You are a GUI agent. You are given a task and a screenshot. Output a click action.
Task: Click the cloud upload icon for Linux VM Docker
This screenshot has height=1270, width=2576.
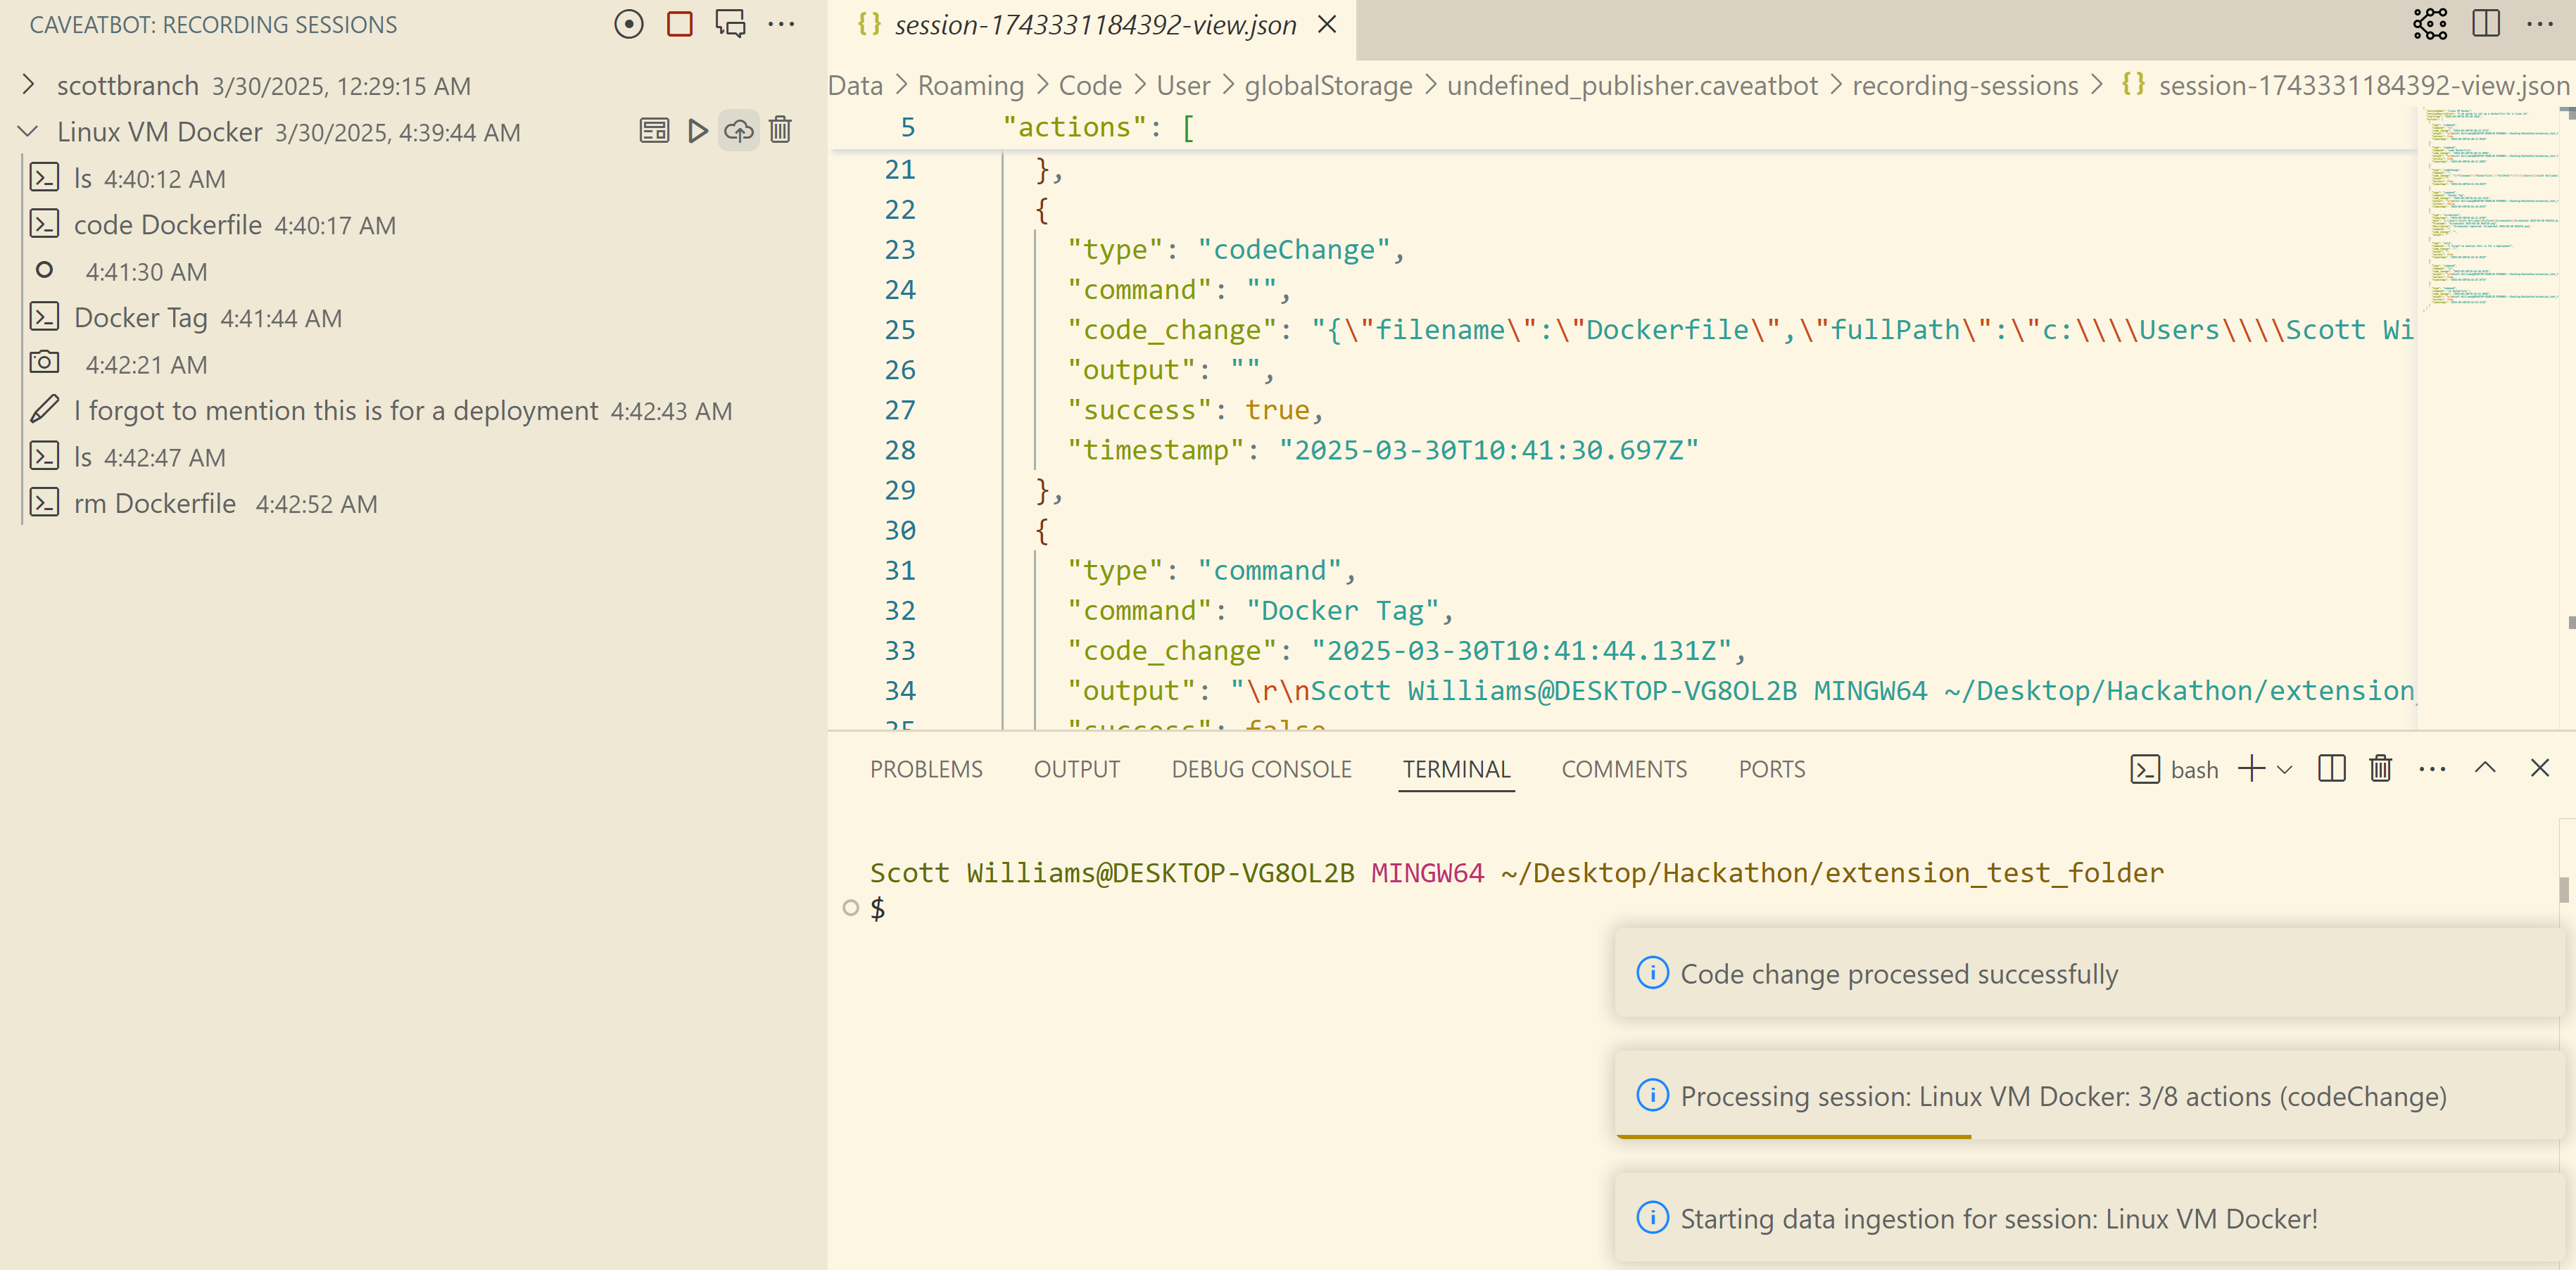click(x=738, y=131)
